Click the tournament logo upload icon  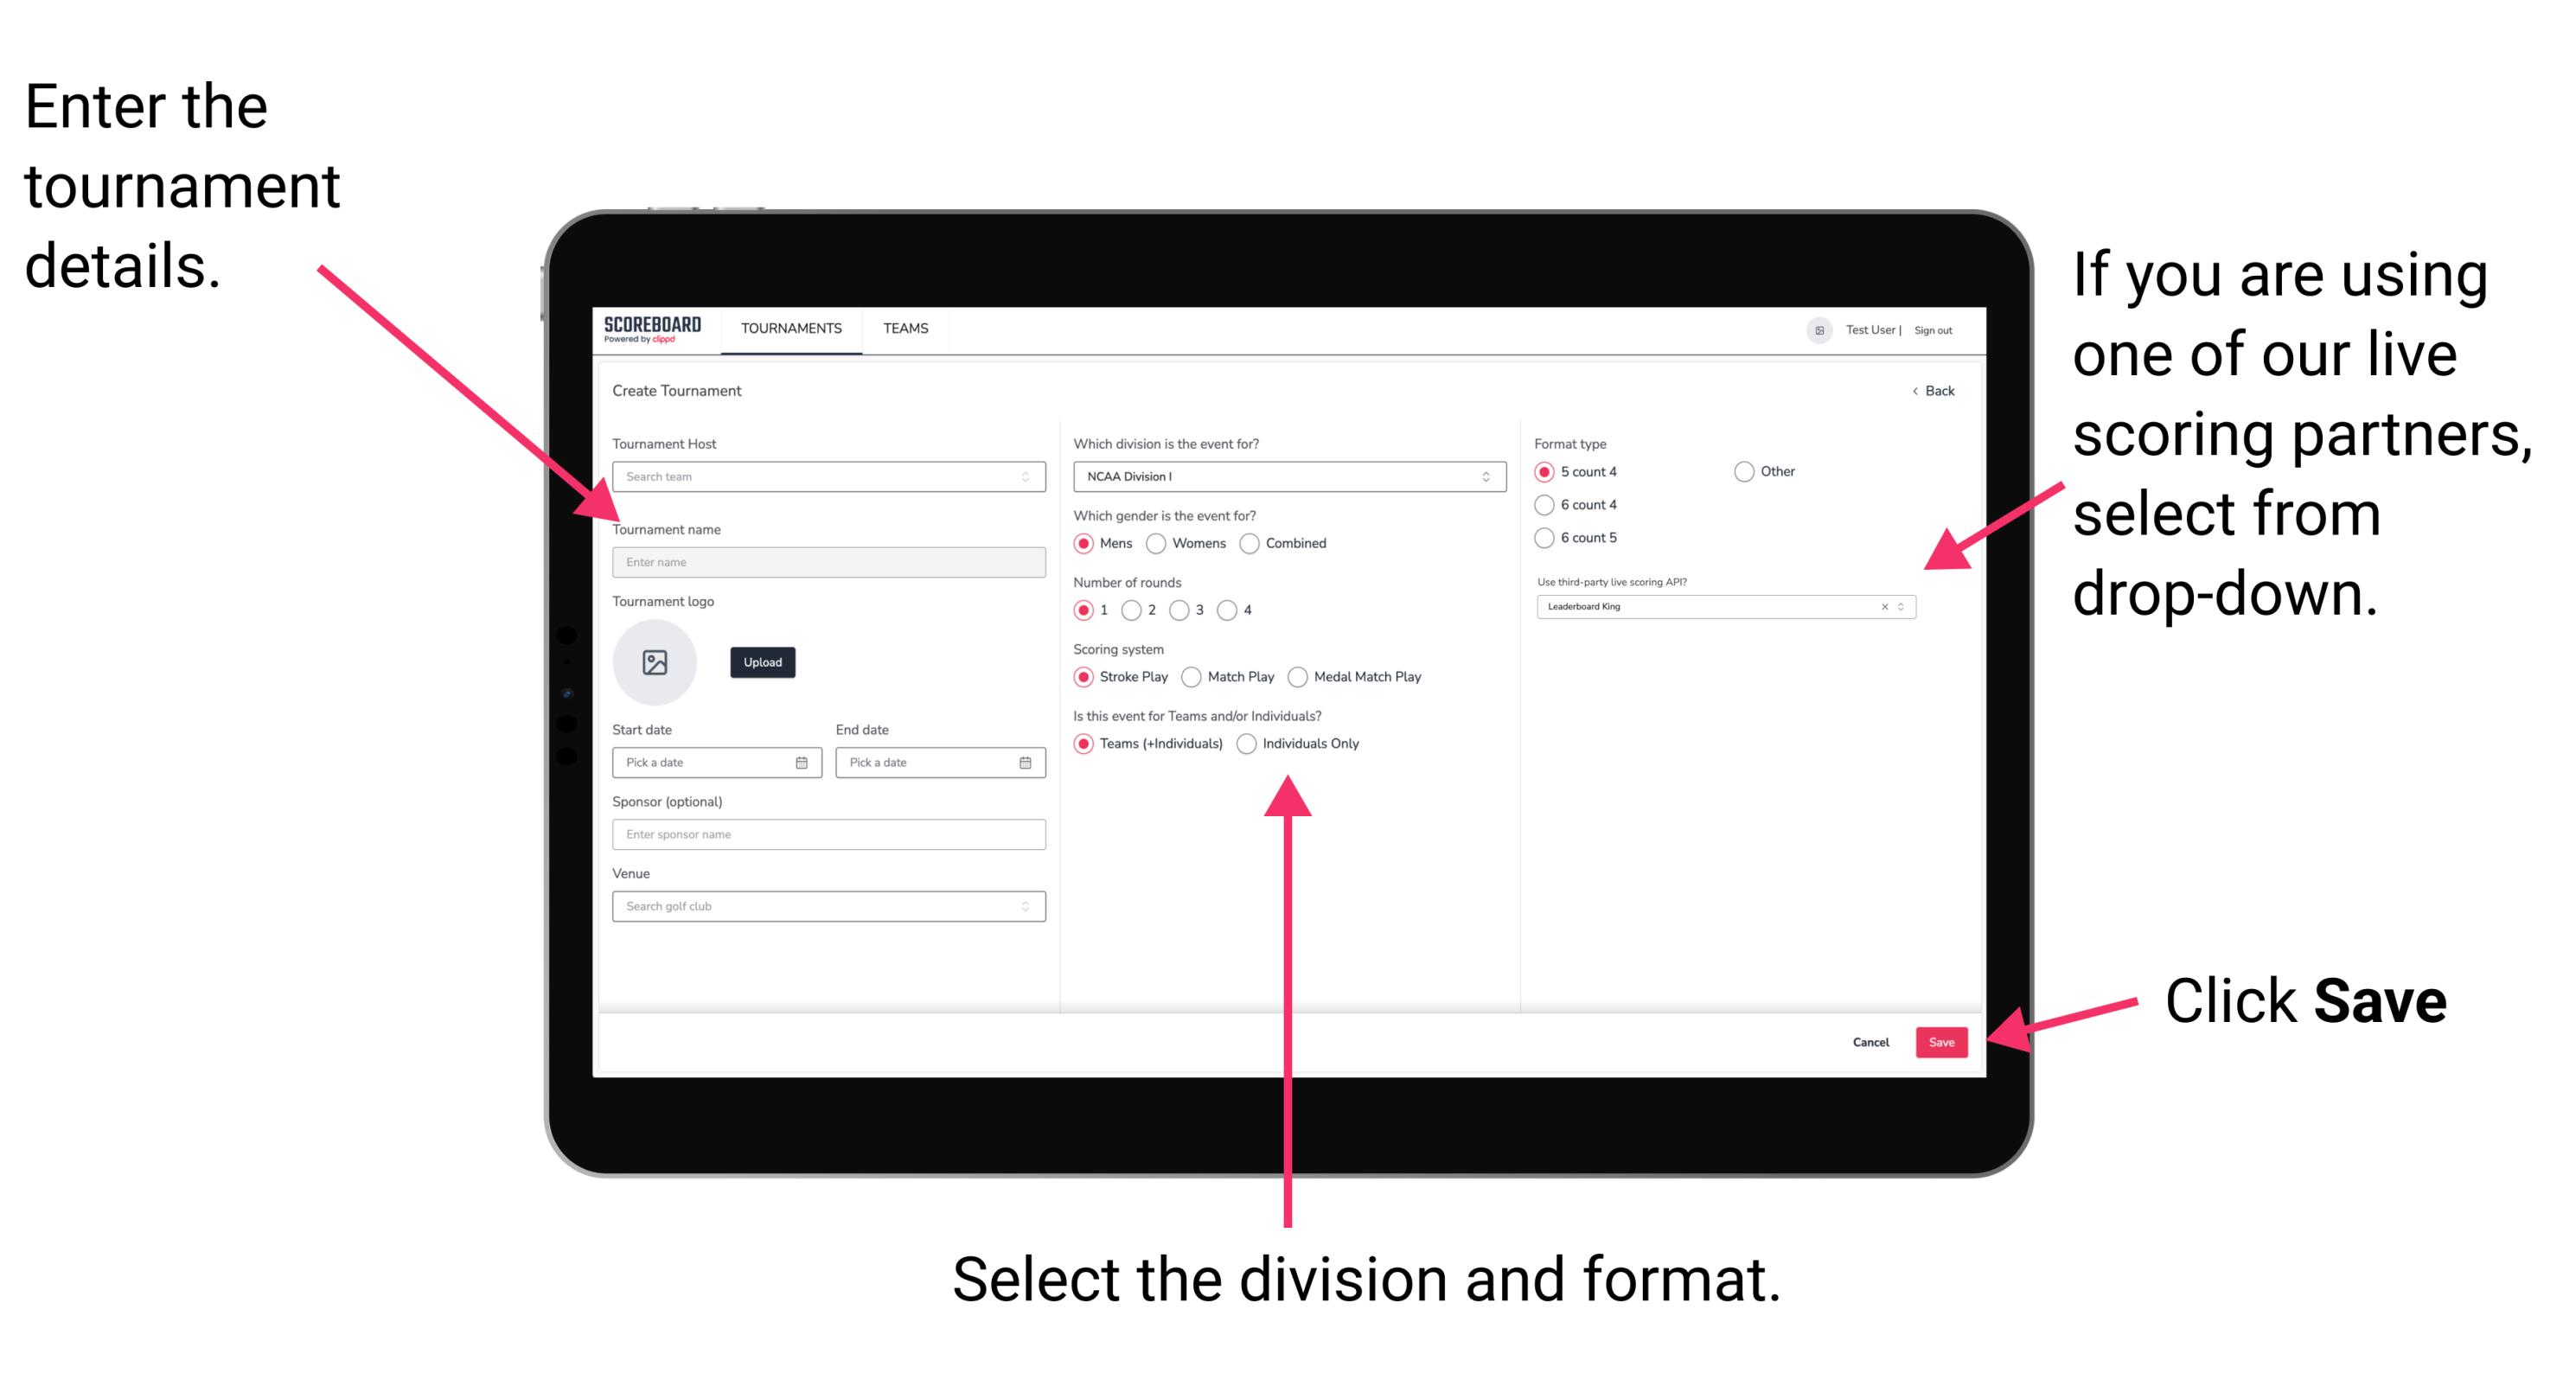657,662
